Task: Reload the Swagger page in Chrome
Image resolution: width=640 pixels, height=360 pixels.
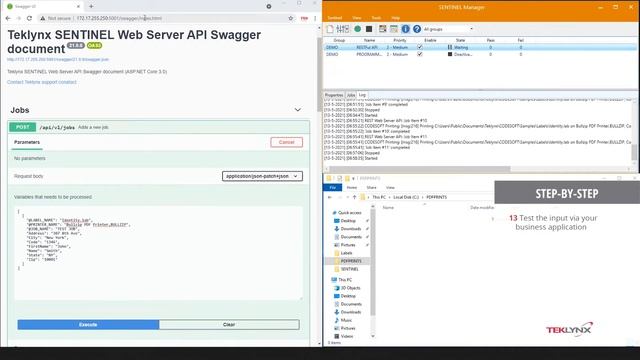Action: point(29,18)
